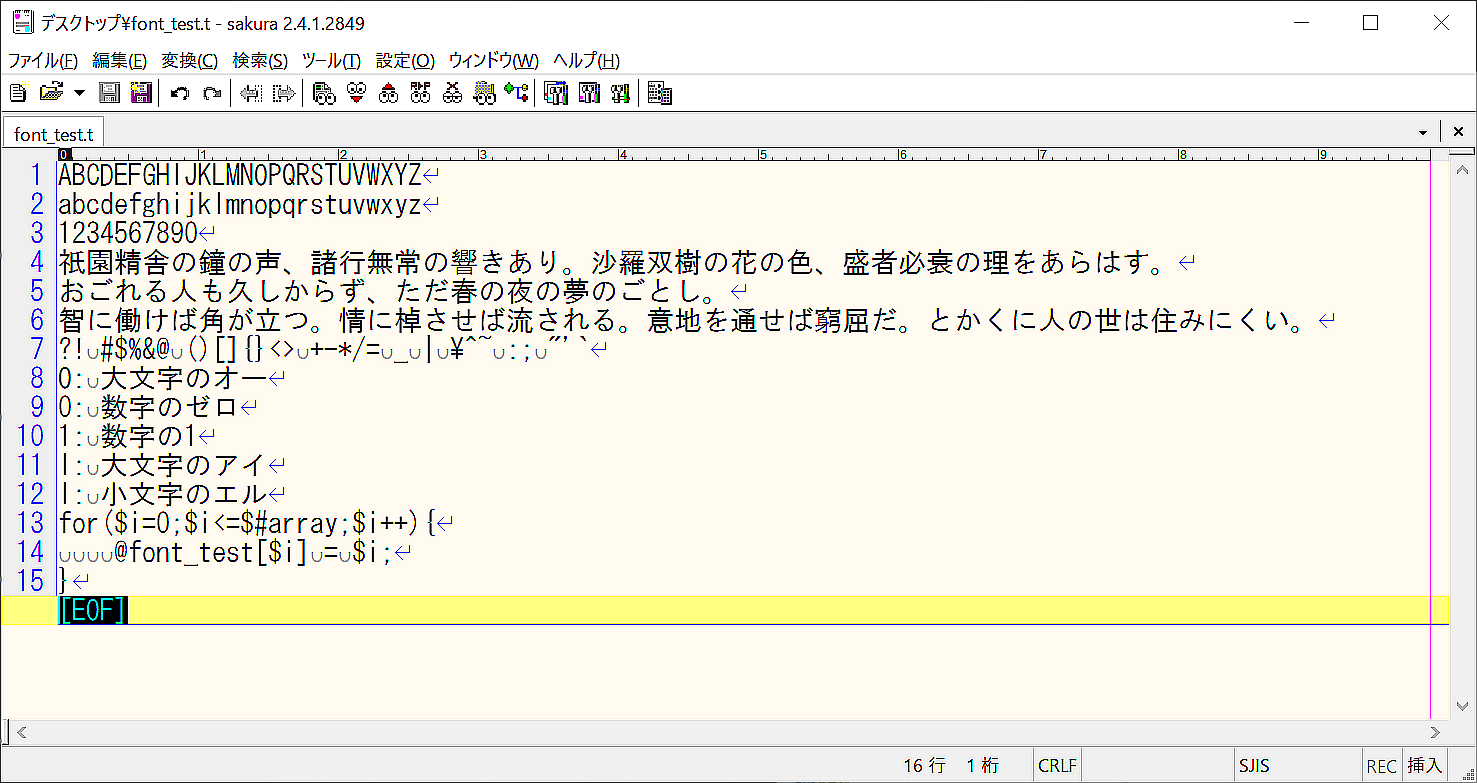Click the line starting 智に働けば角が立つ

pyautogui.click(x=687, y=321)
